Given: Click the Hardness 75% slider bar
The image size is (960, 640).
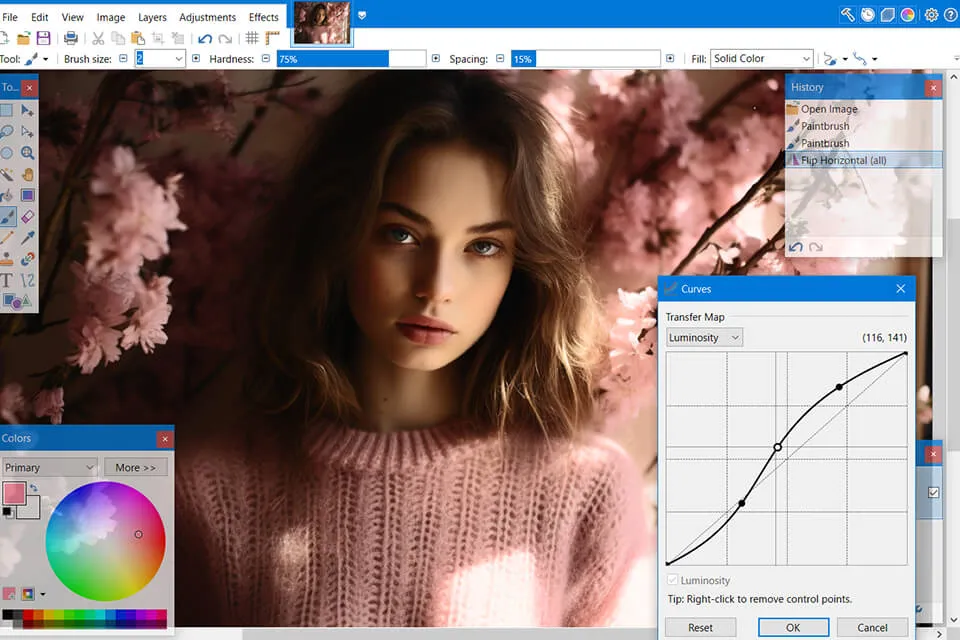Looking at the screenshot, I should (x=351, y=59).
